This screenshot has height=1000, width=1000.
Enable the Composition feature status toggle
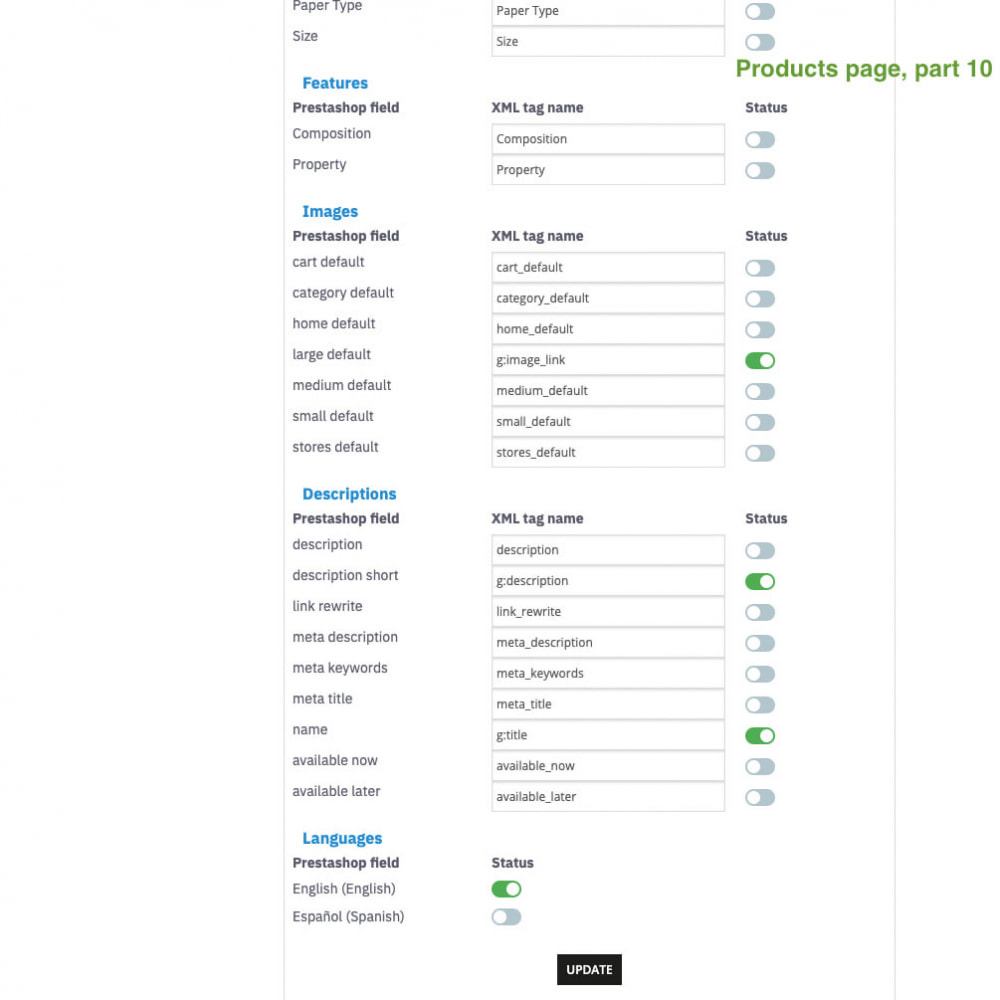click(x=760, y=140)
